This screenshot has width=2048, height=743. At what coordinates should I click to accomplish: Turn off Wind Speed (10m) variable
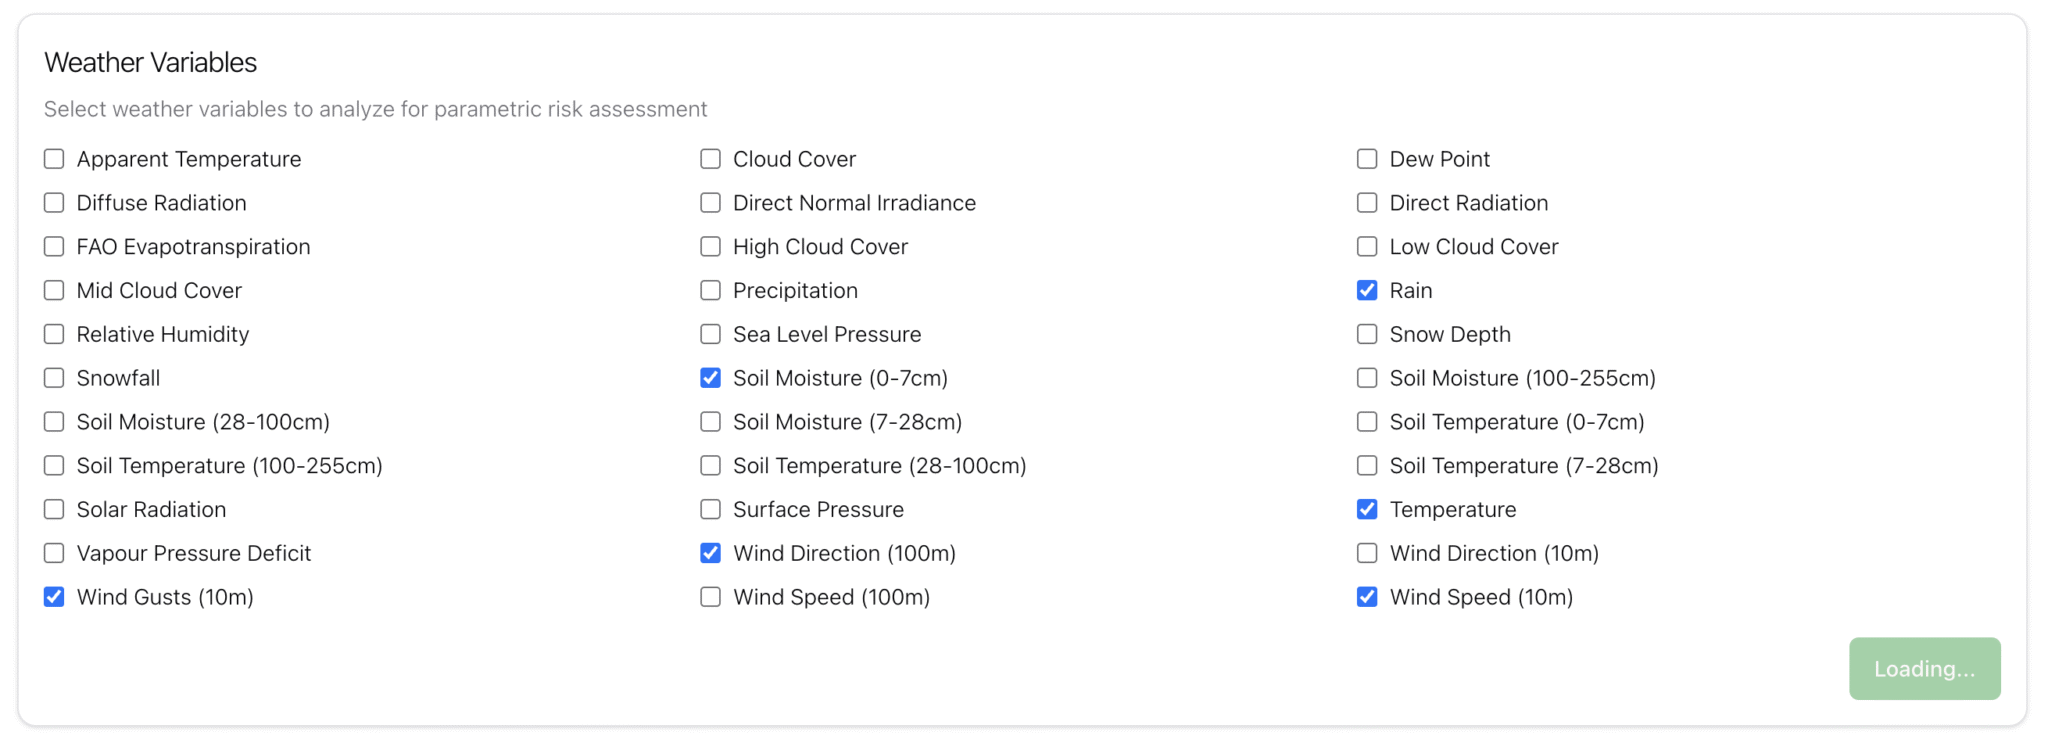1367,597
